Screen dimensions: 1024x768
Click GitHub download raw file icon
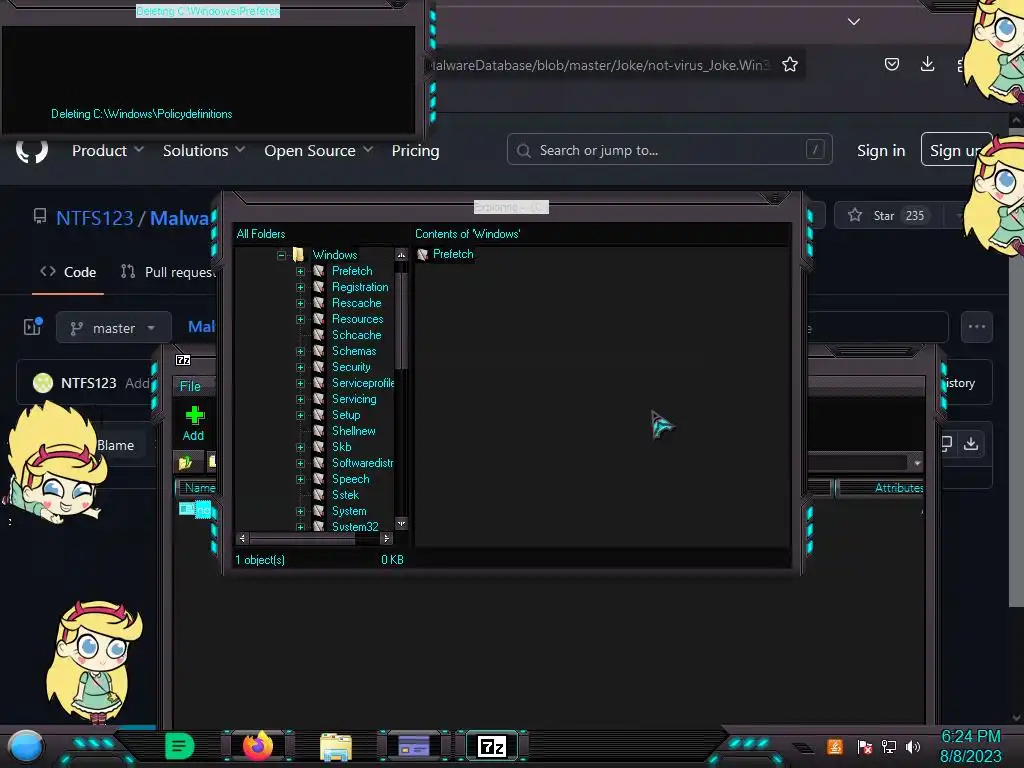[970, 444]
